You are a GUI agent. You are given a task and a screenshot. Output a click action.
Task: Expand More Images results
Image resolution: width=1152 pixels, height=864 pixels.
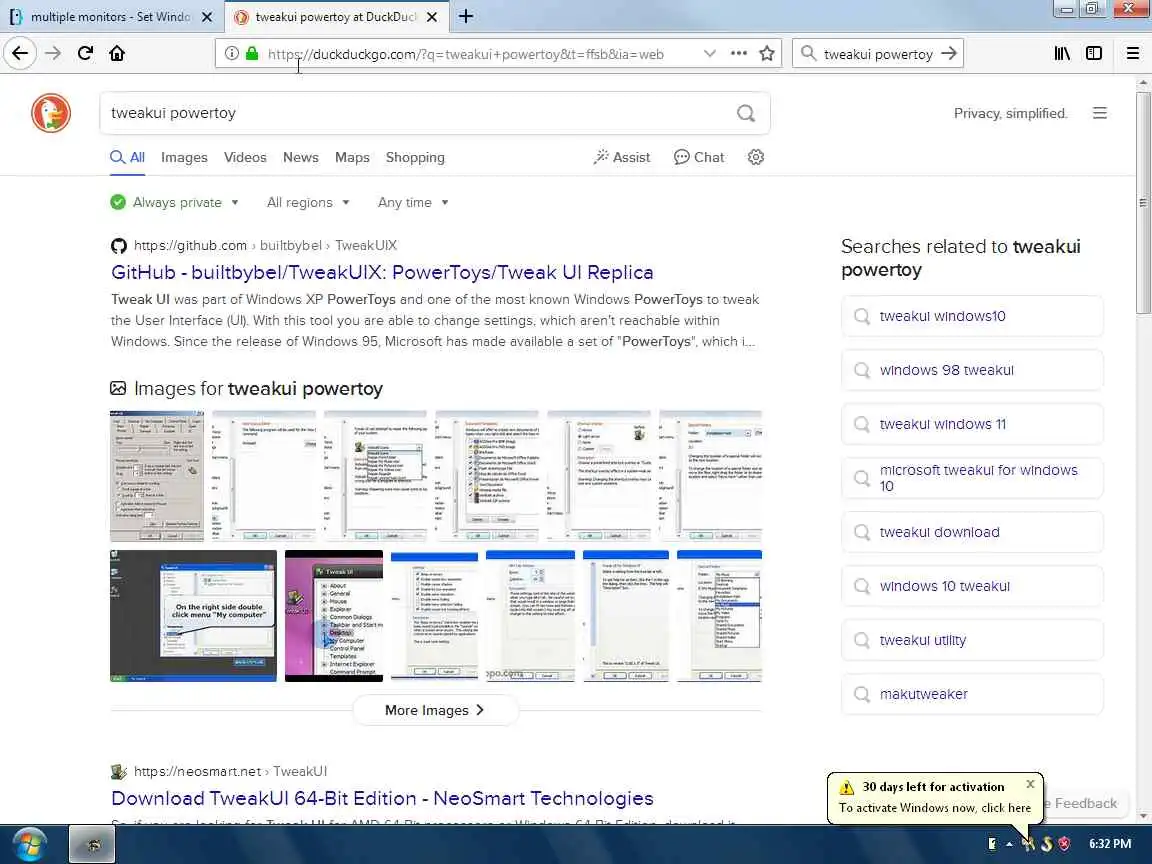[x=435, y=710]
